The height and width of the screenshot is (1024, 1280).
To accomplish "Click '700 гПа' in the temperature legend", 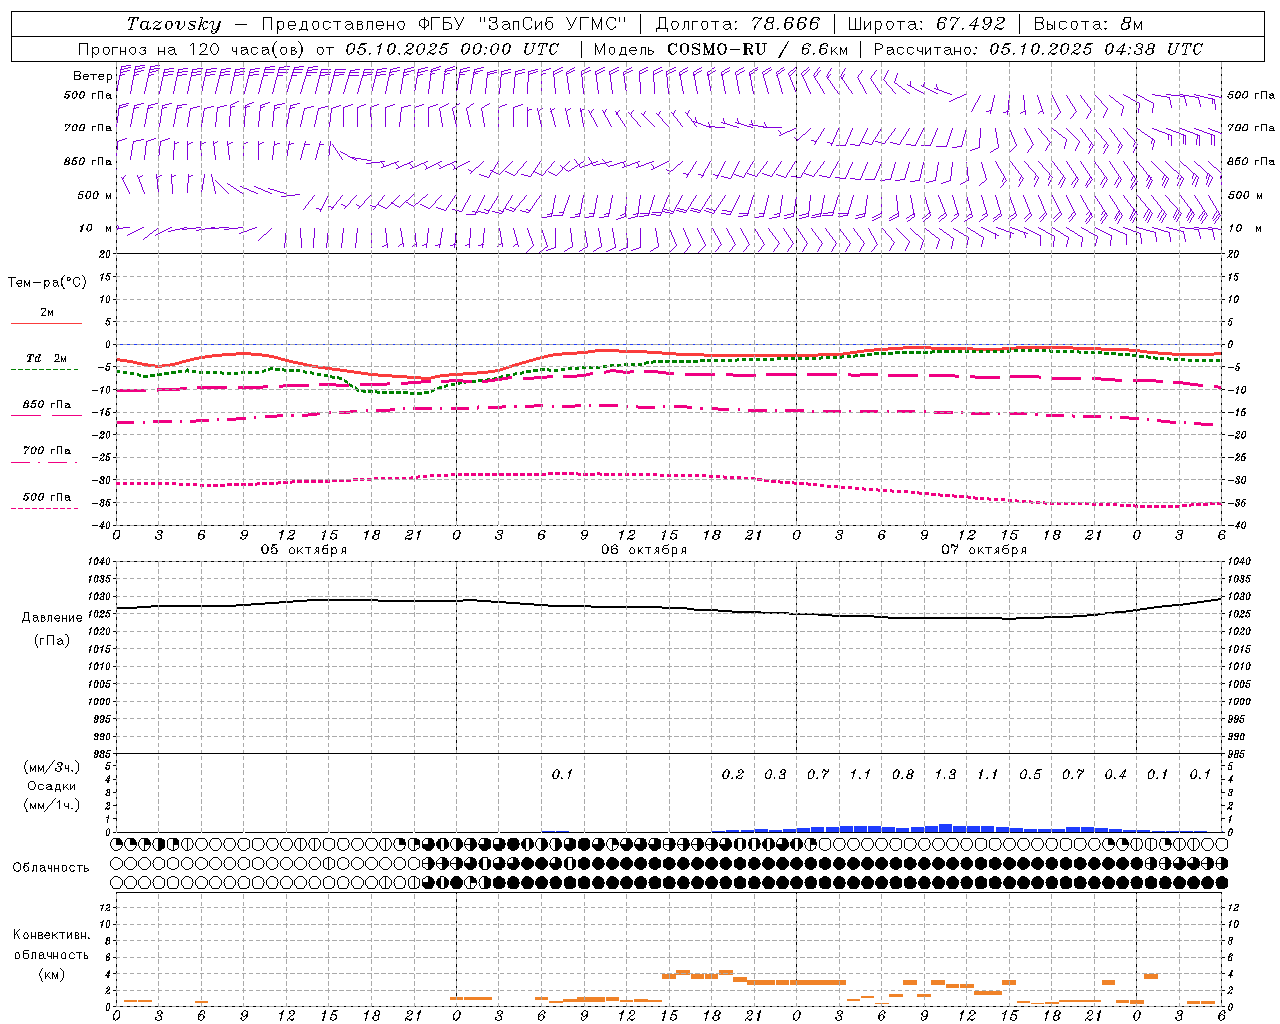I will [47, 450].
